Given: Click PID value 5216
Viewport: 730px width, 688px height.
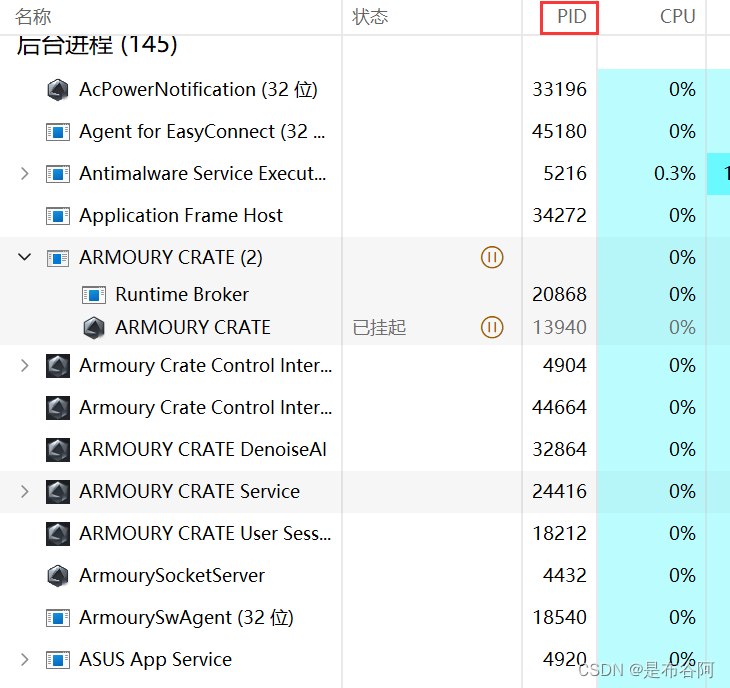Looking at the screenshot, I should point(565,174).
